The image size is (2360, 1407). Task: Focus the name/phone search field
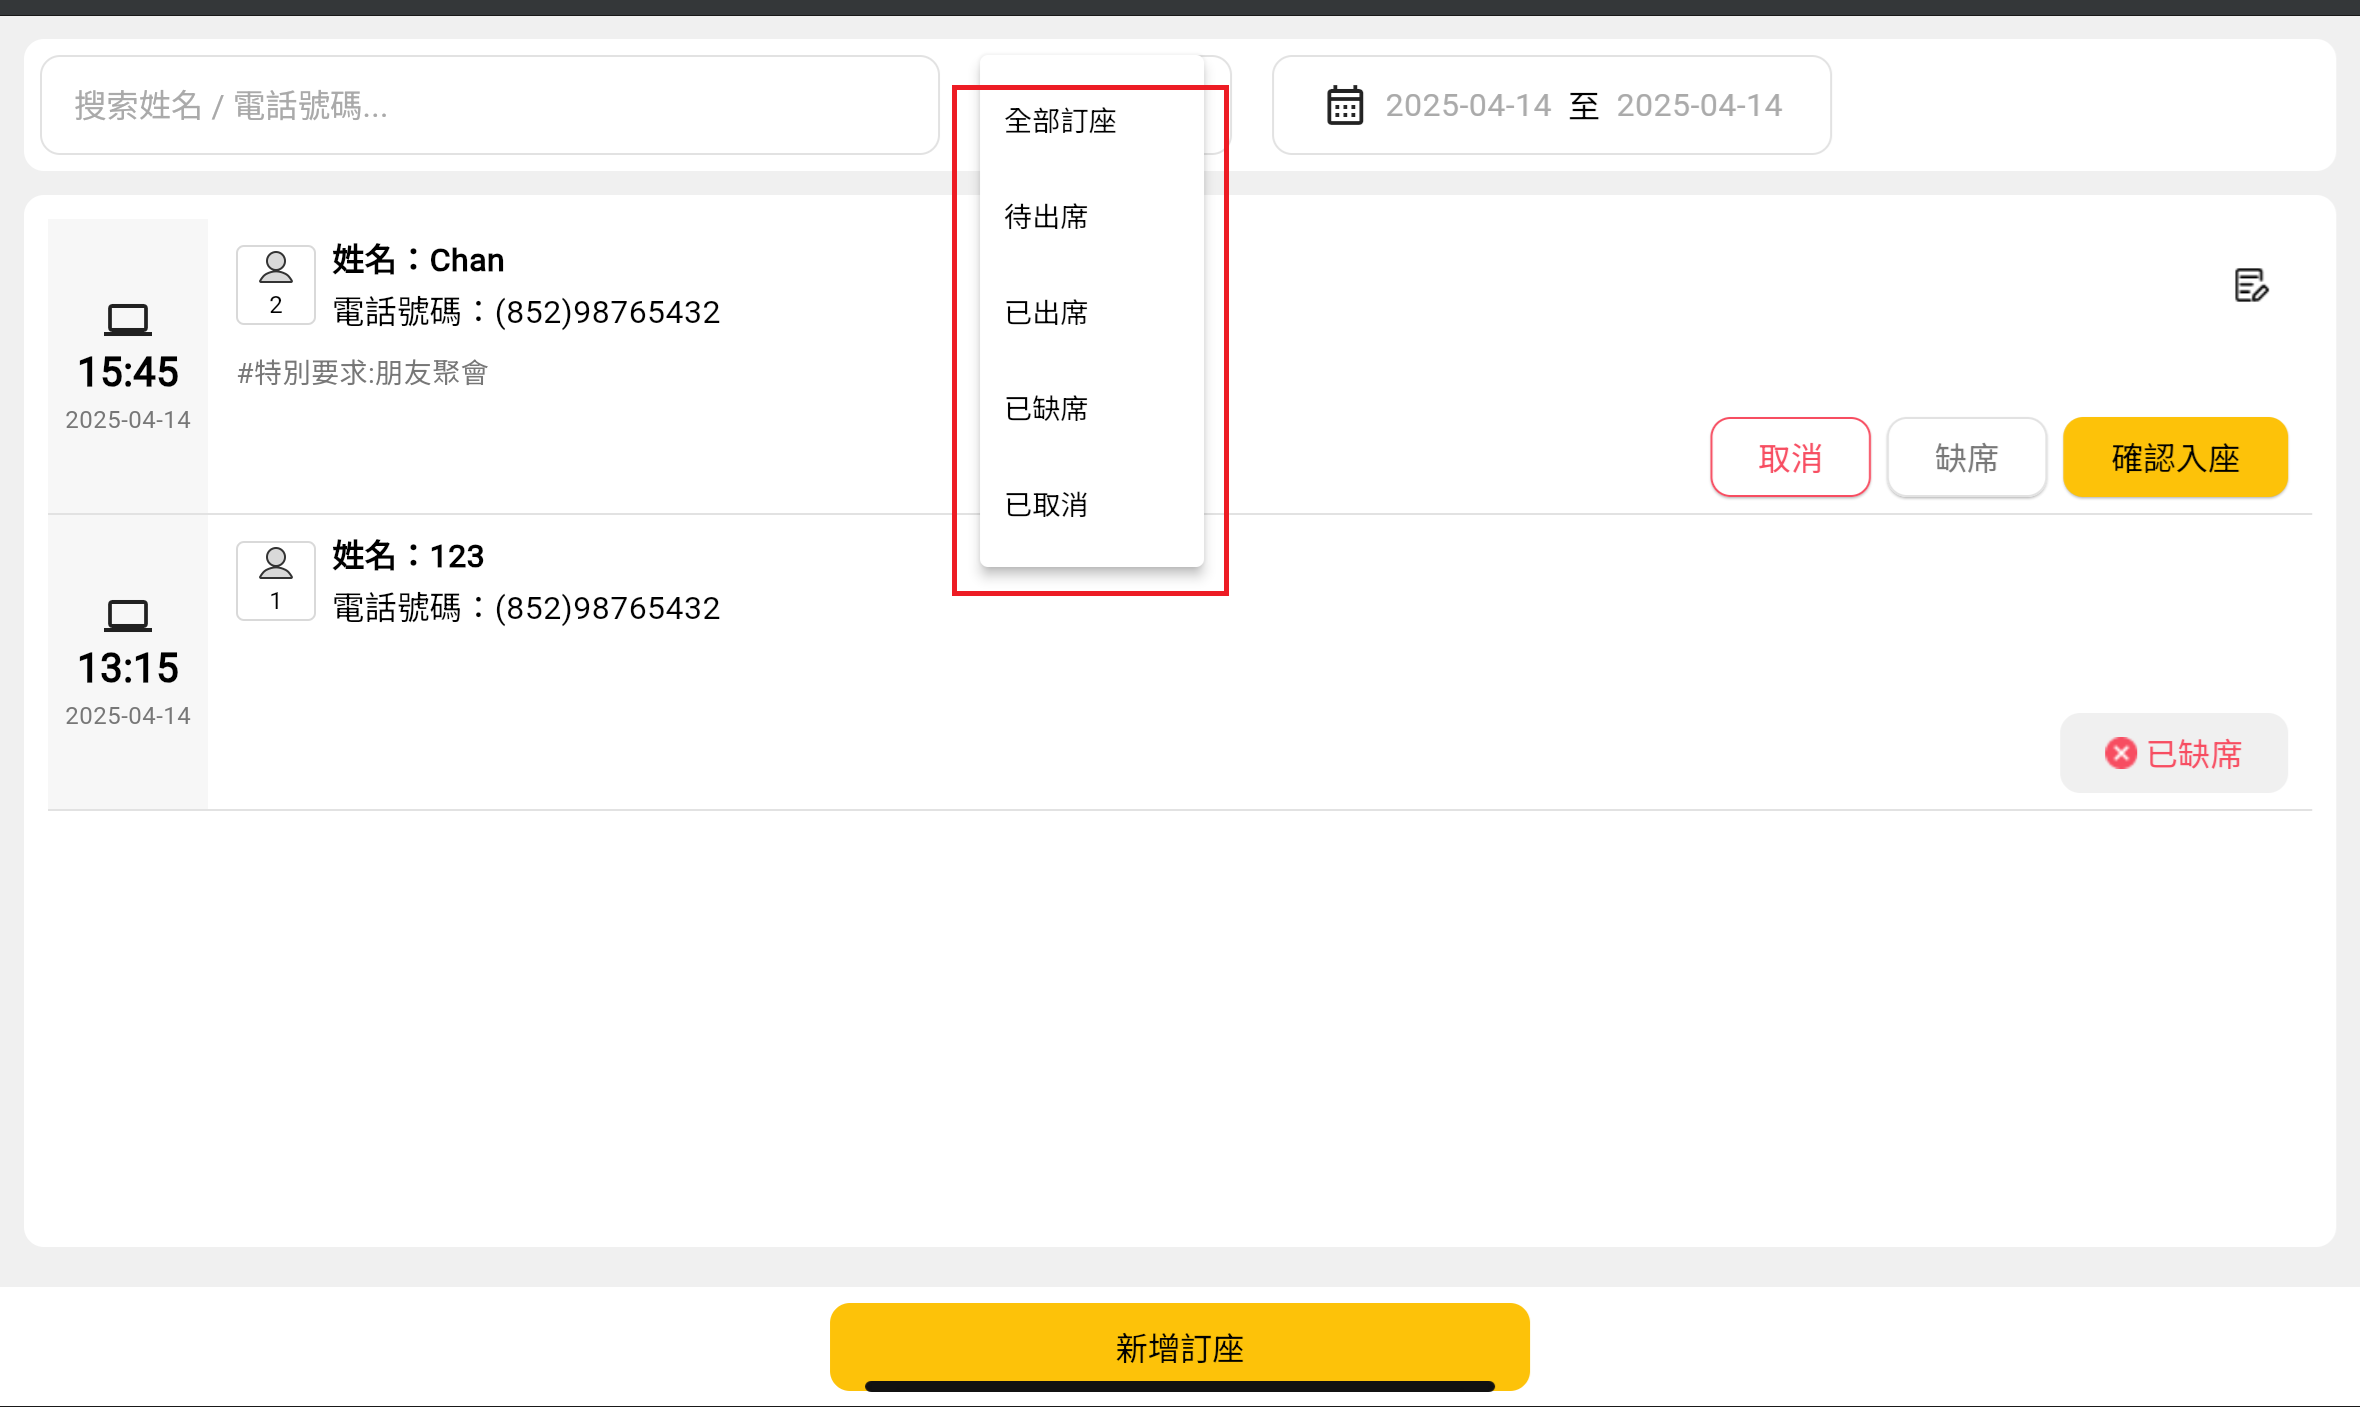[x=489, y=105]
